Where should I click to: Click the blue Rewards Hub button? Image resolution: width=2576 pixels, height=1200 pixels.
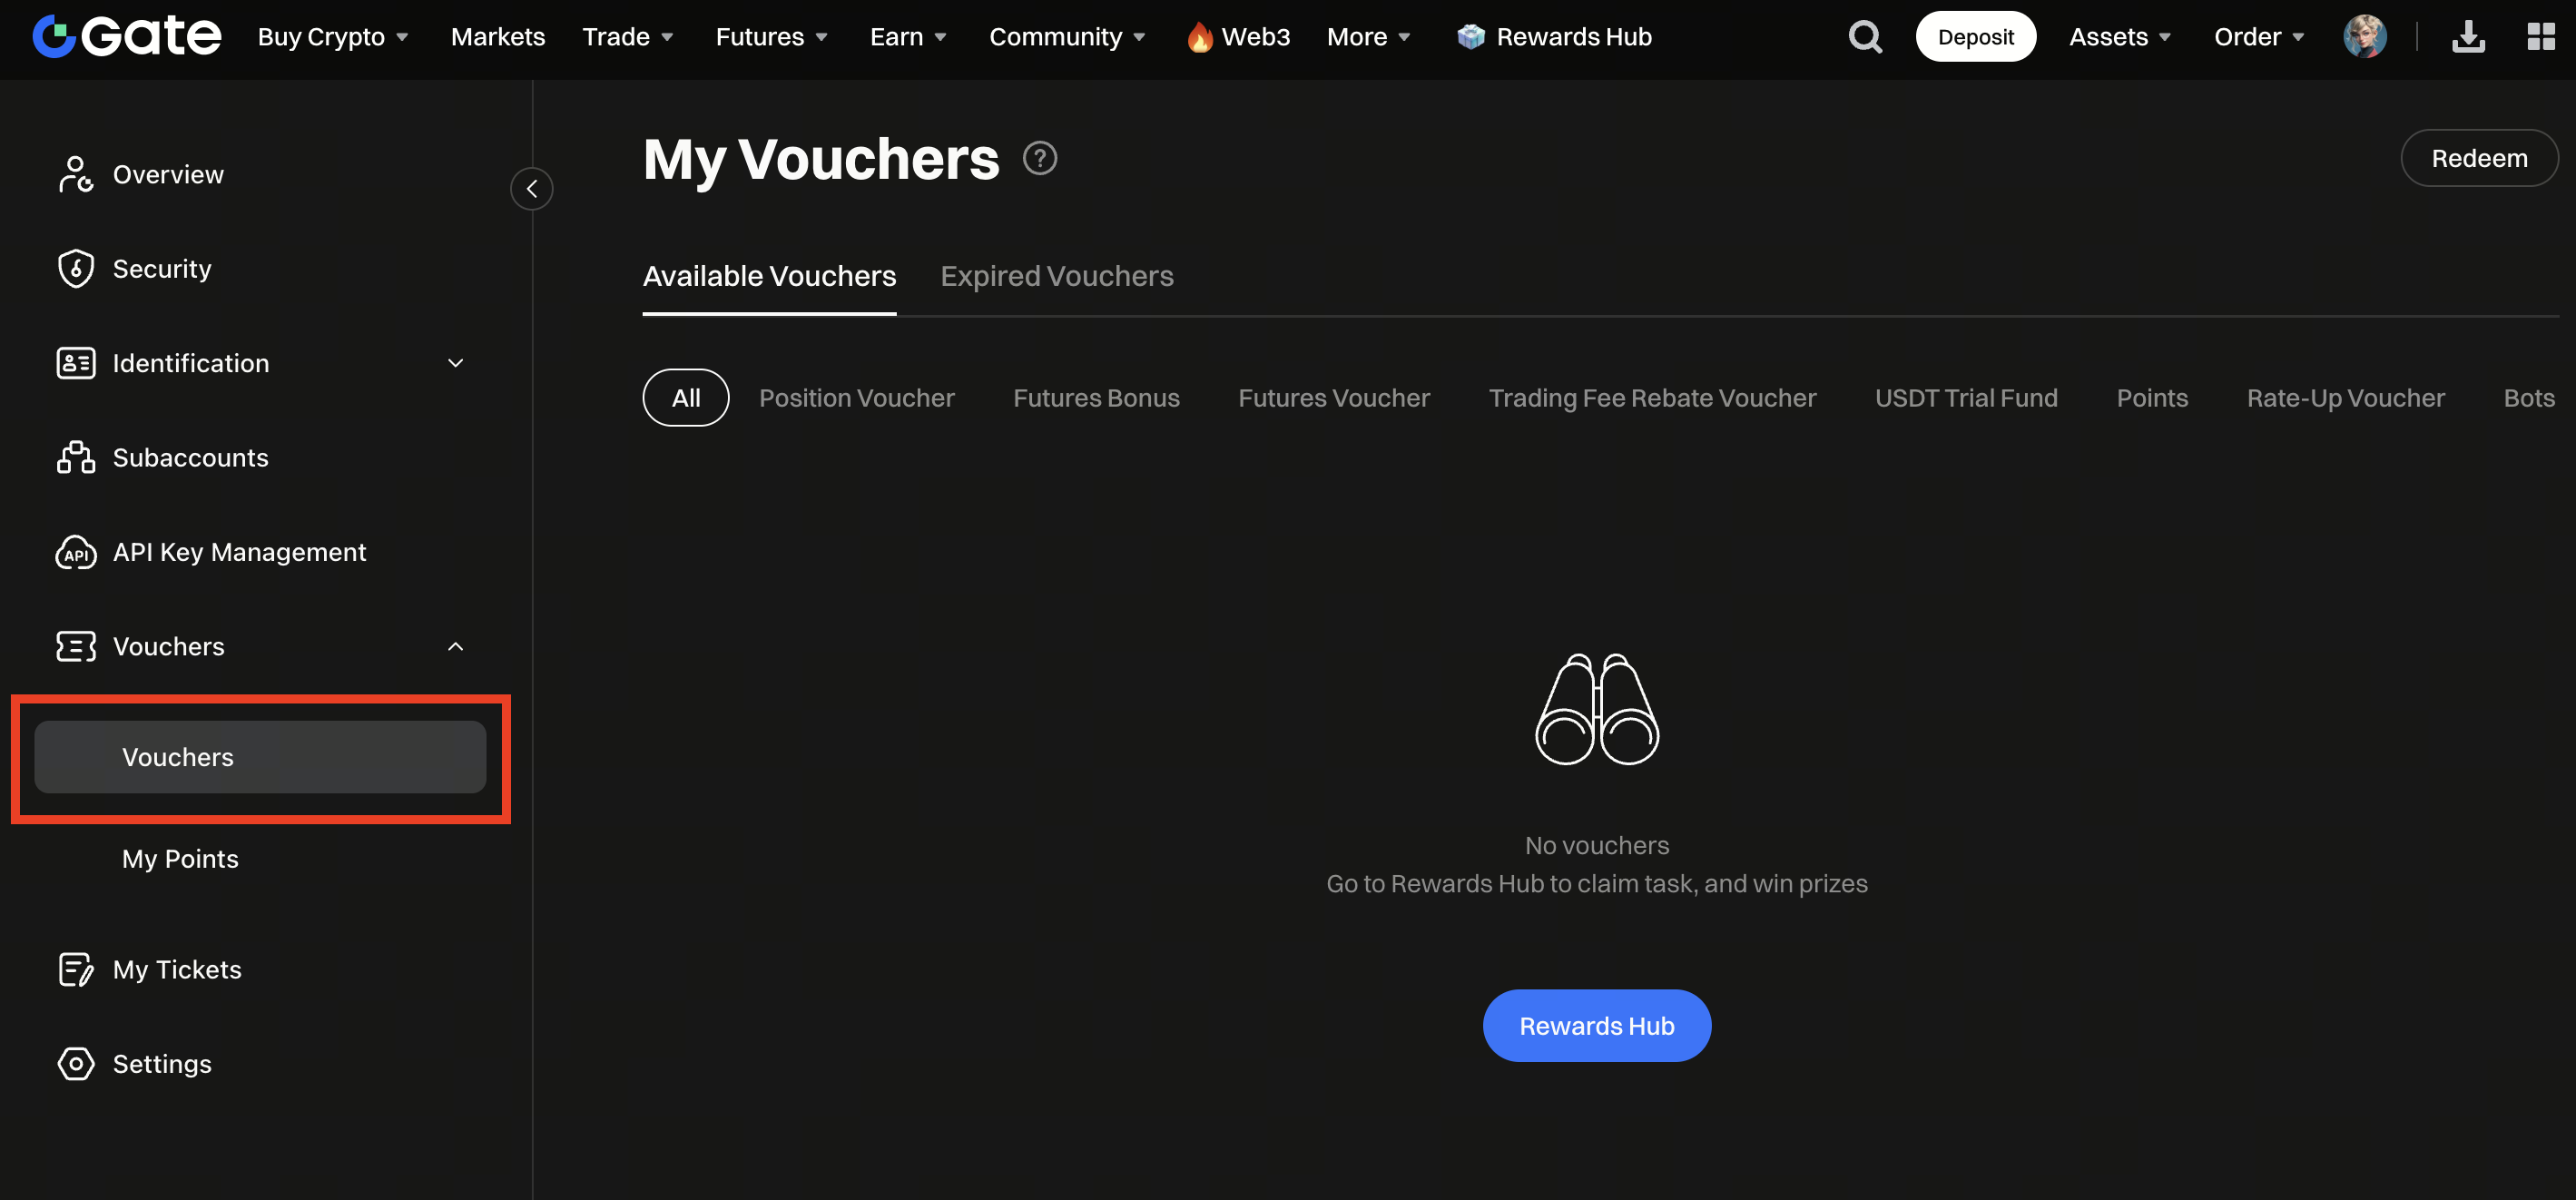click(1596, 1026)
